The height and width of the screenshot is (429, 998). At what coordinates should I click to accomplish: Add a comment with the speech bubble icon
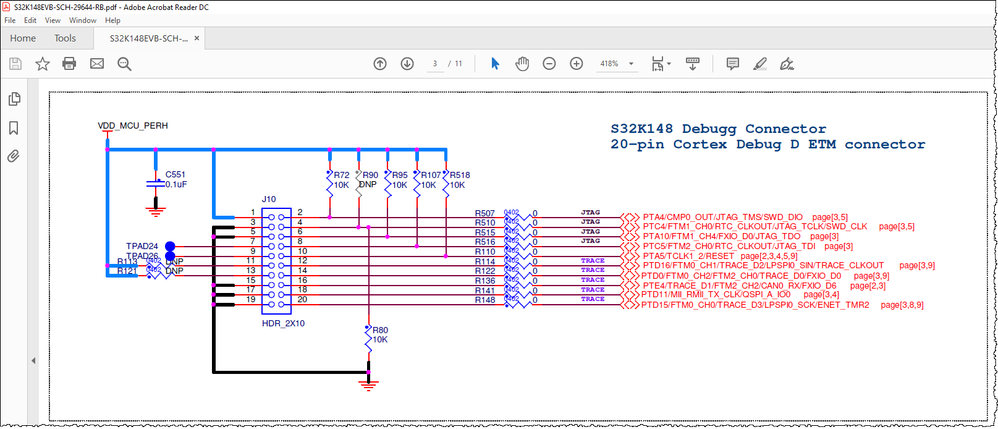pos(733,64)
